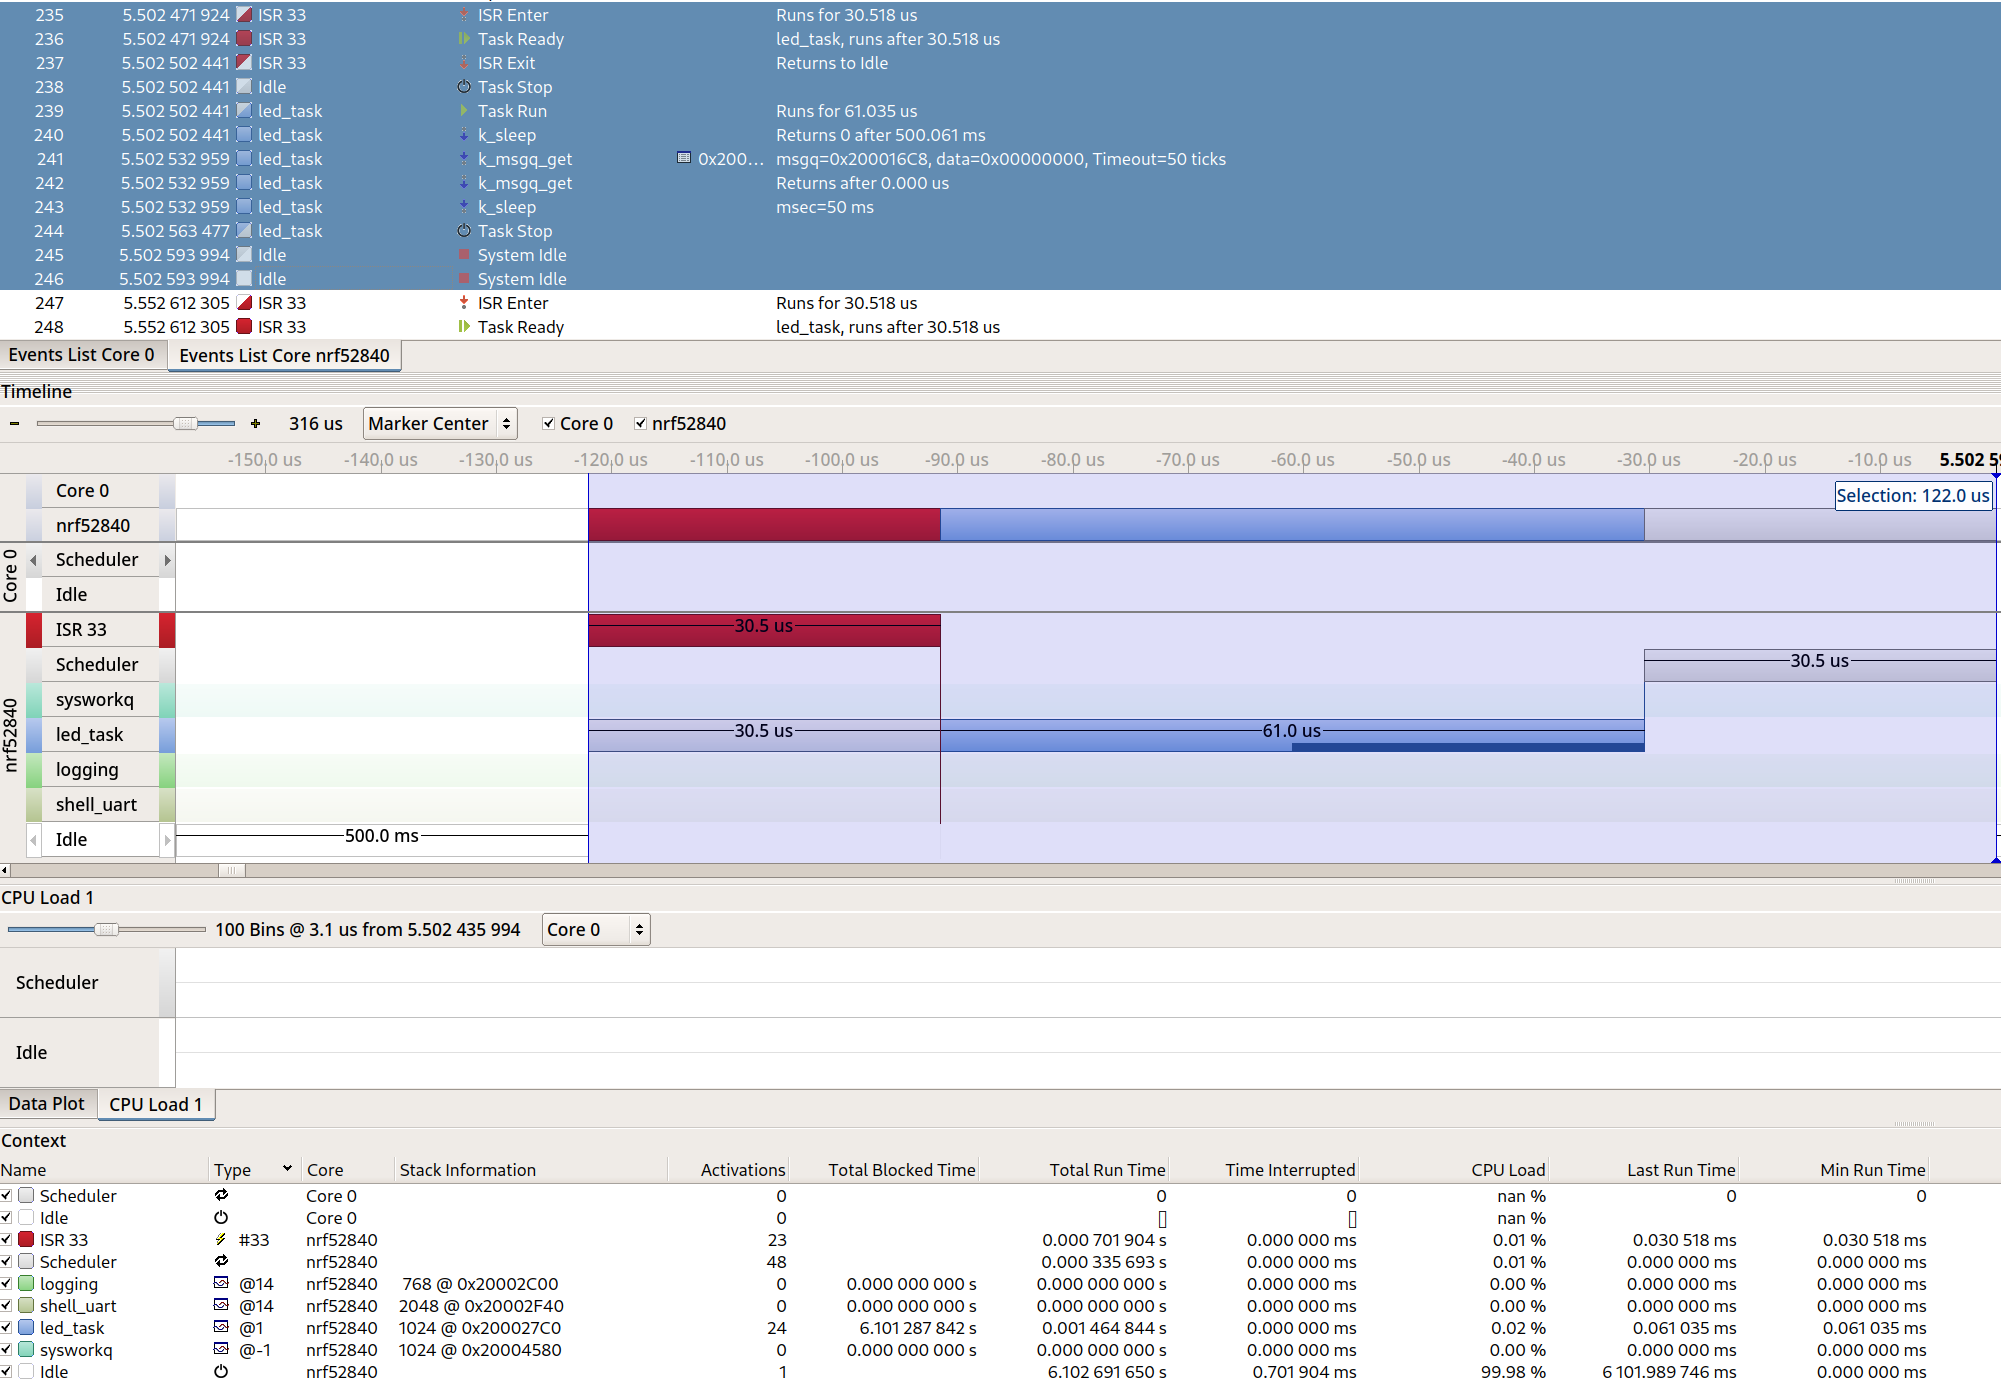
Task: Click led_task thread type icon in Context
Action: pos(221,1328)
